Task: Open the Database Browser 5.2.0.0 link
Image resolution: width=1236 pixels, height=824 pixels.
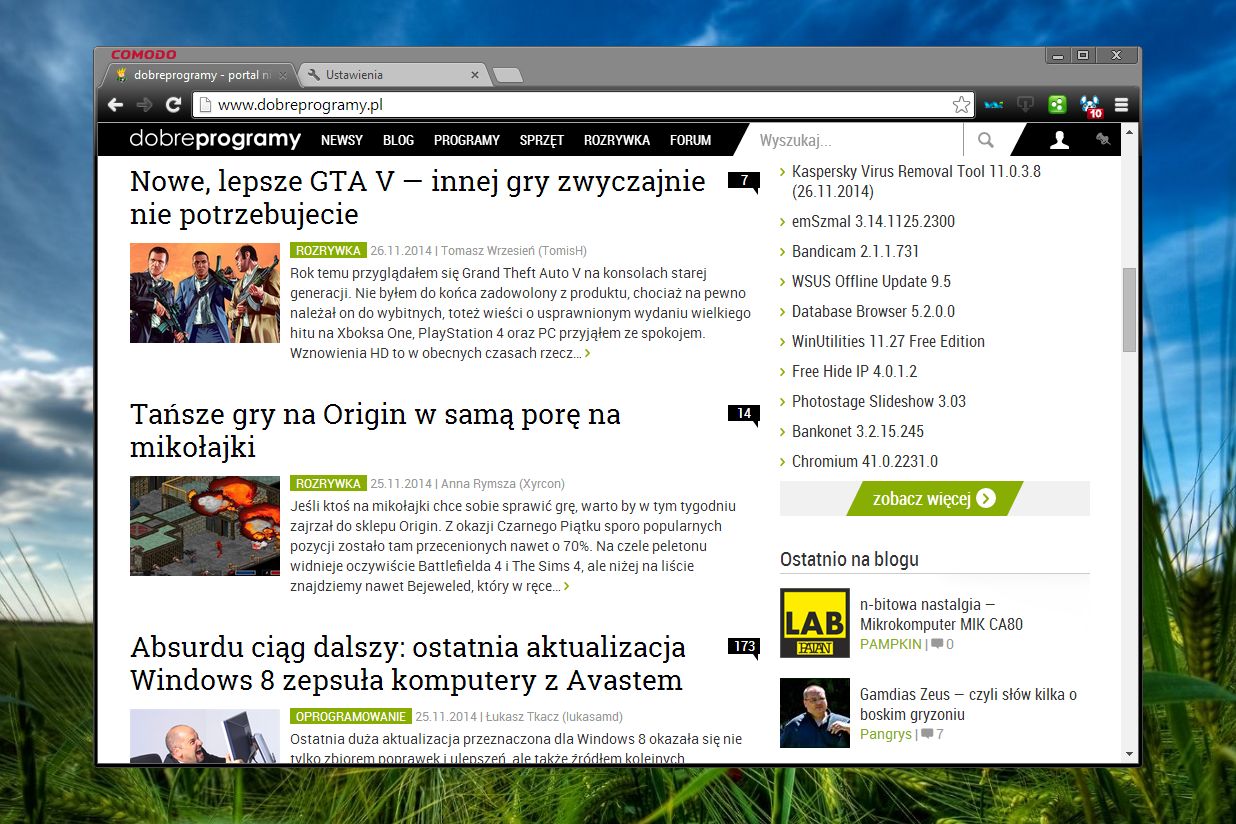Action: [873, 311]
